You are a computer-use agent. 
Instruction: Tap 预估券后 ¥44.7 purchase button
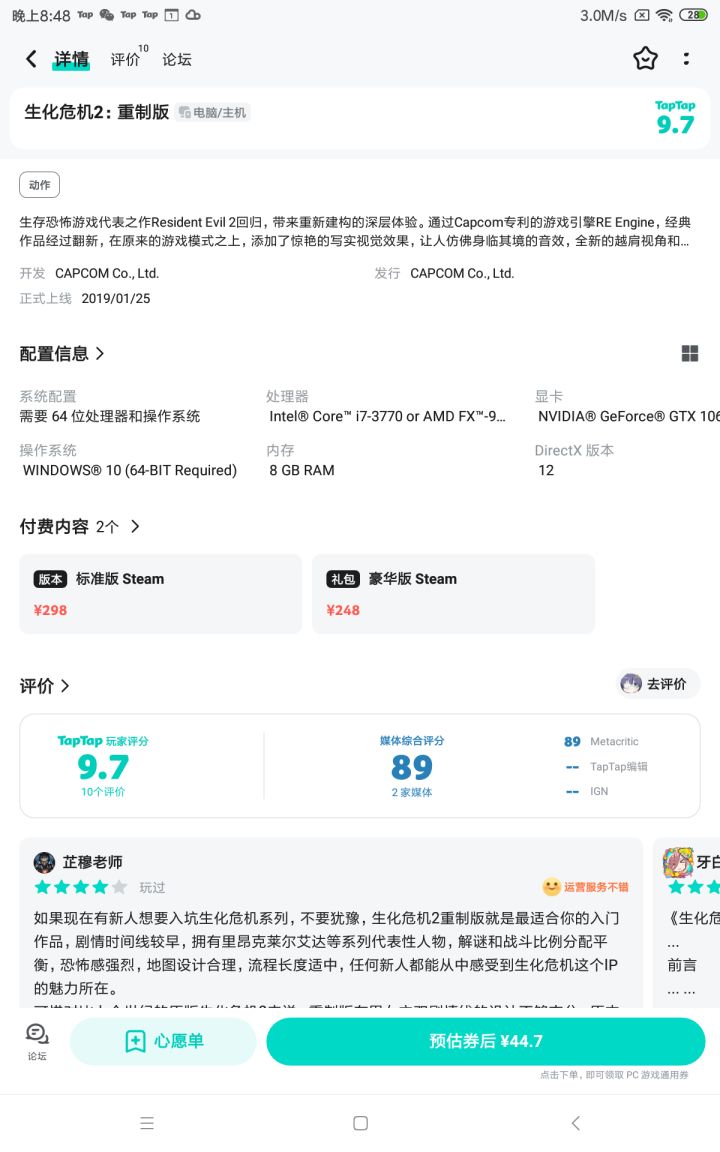pyautogui.click(x=486, y=1041)
